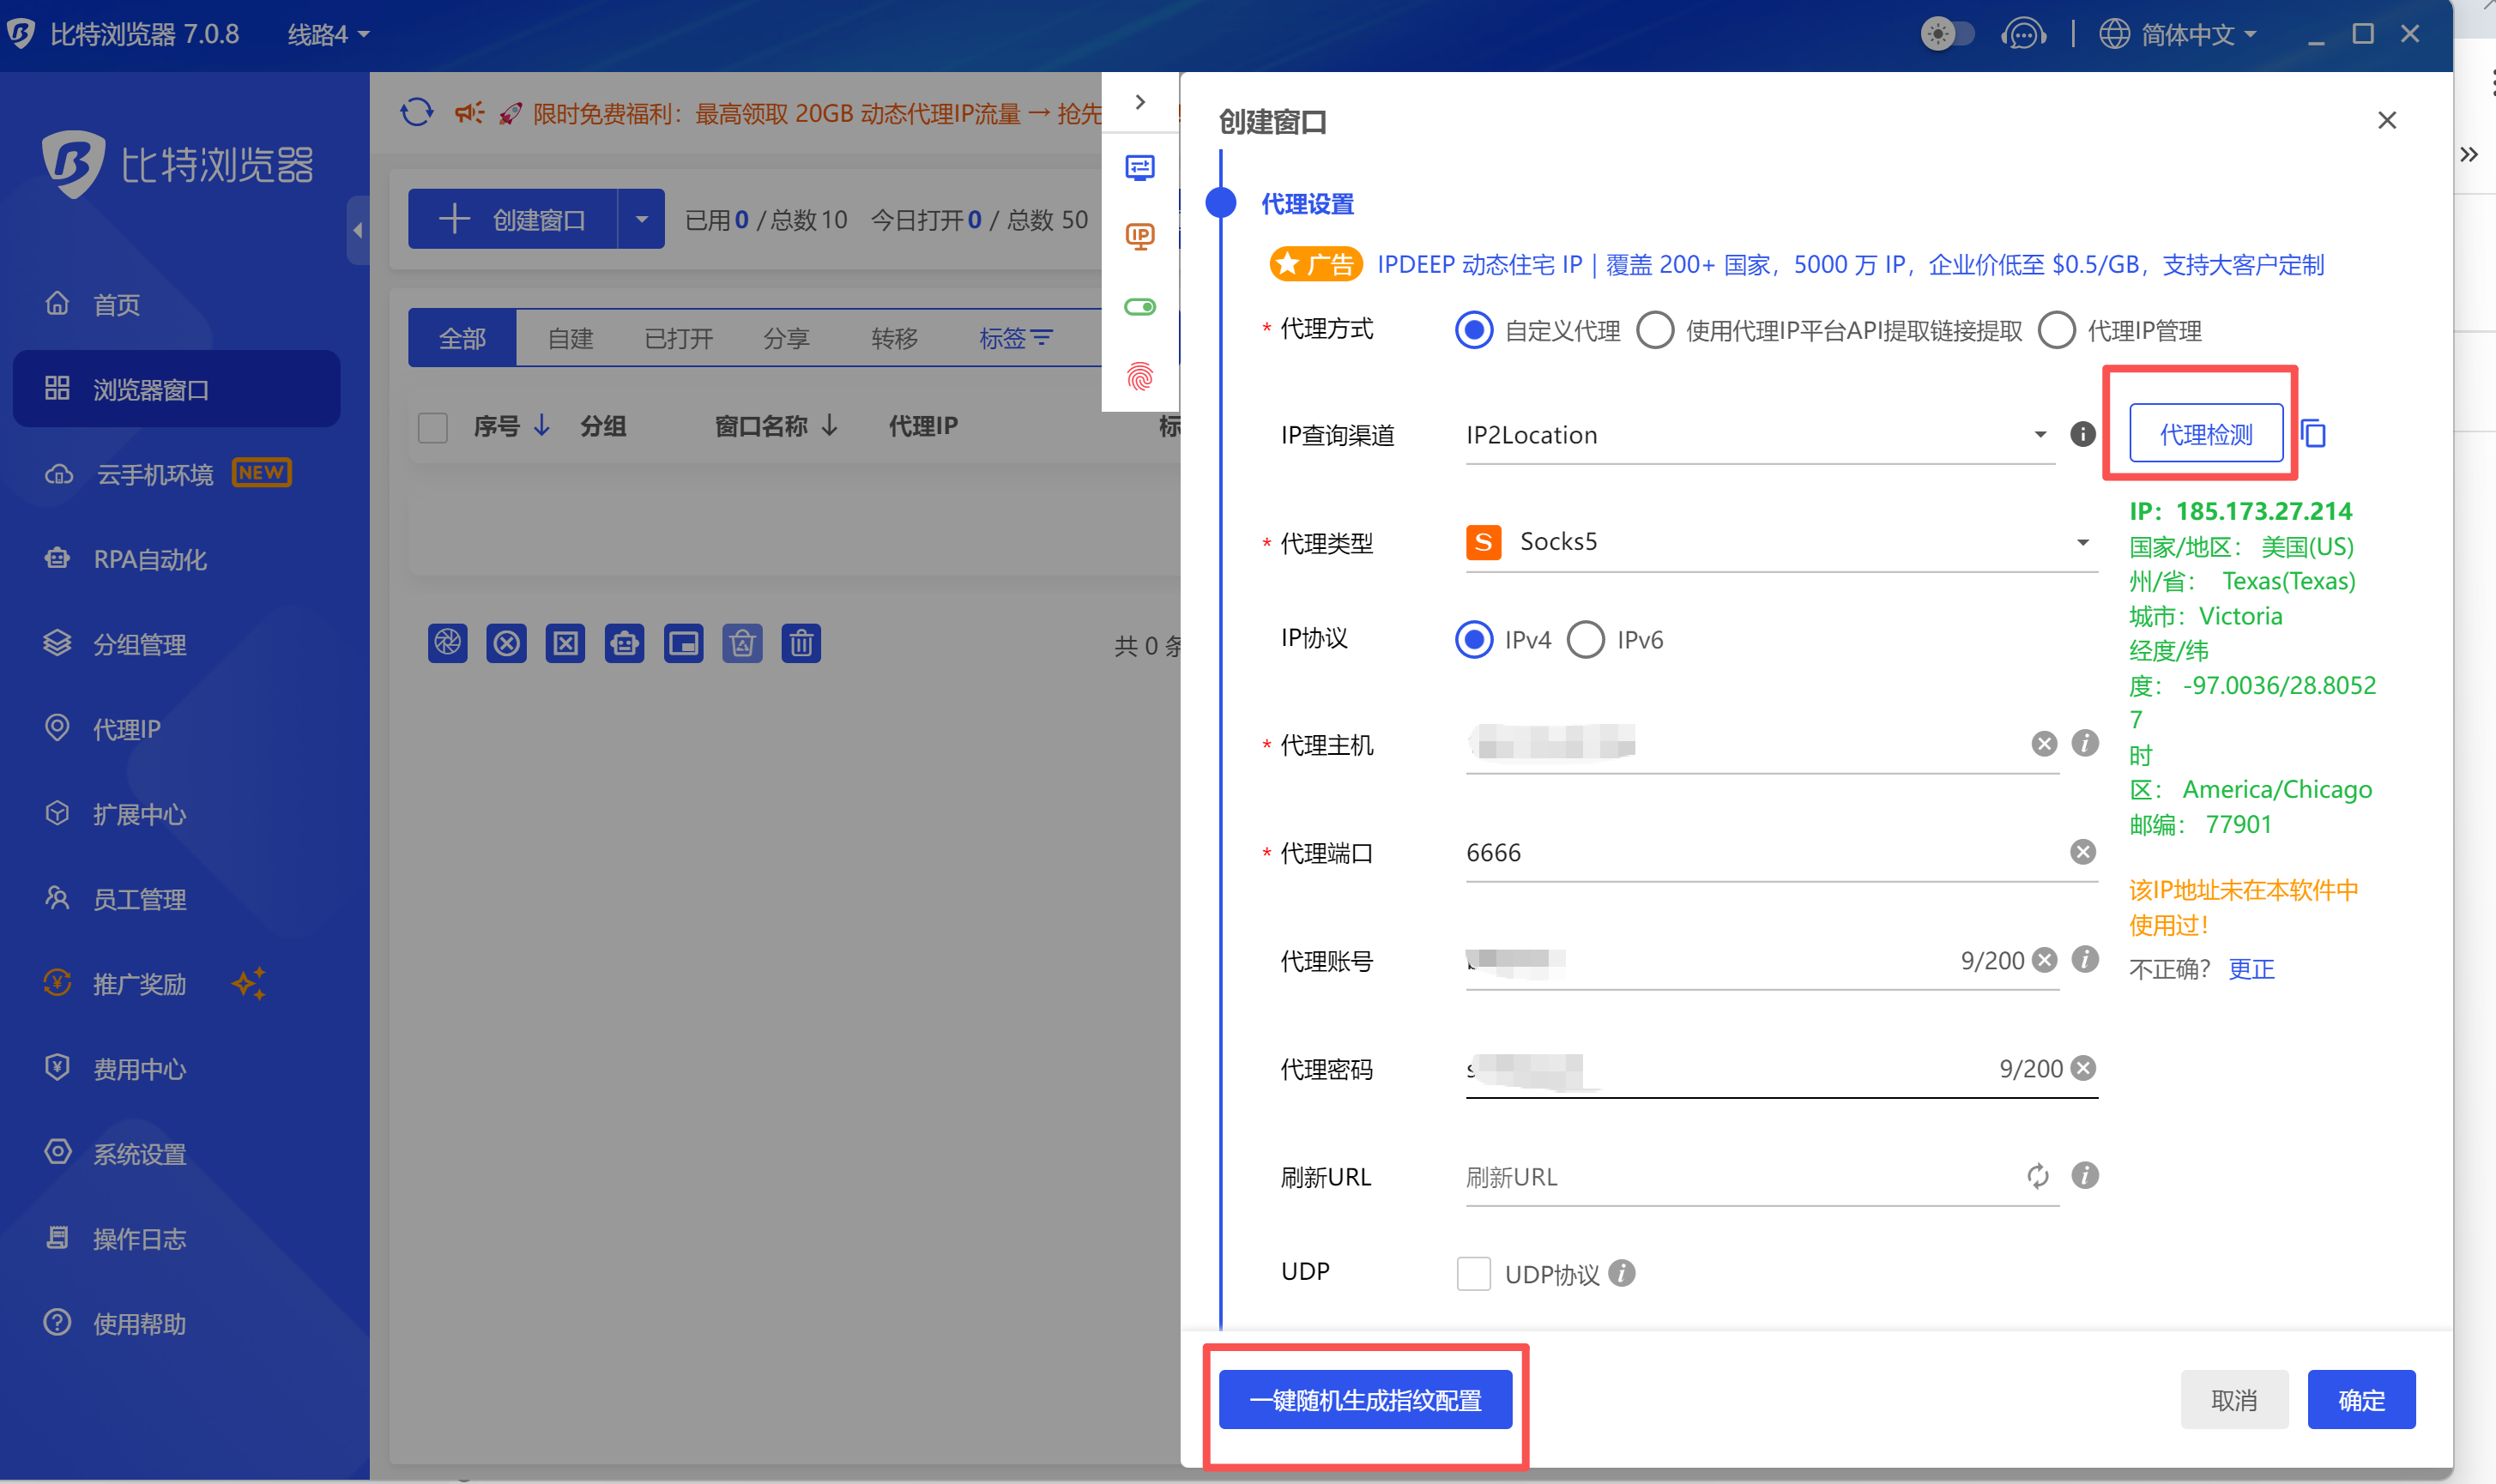Image resolution: width=2496 pixels, height=1484 pixels.
Task: Show UDP protocol info tooltip icon
Action: tap(1622, 1273)
